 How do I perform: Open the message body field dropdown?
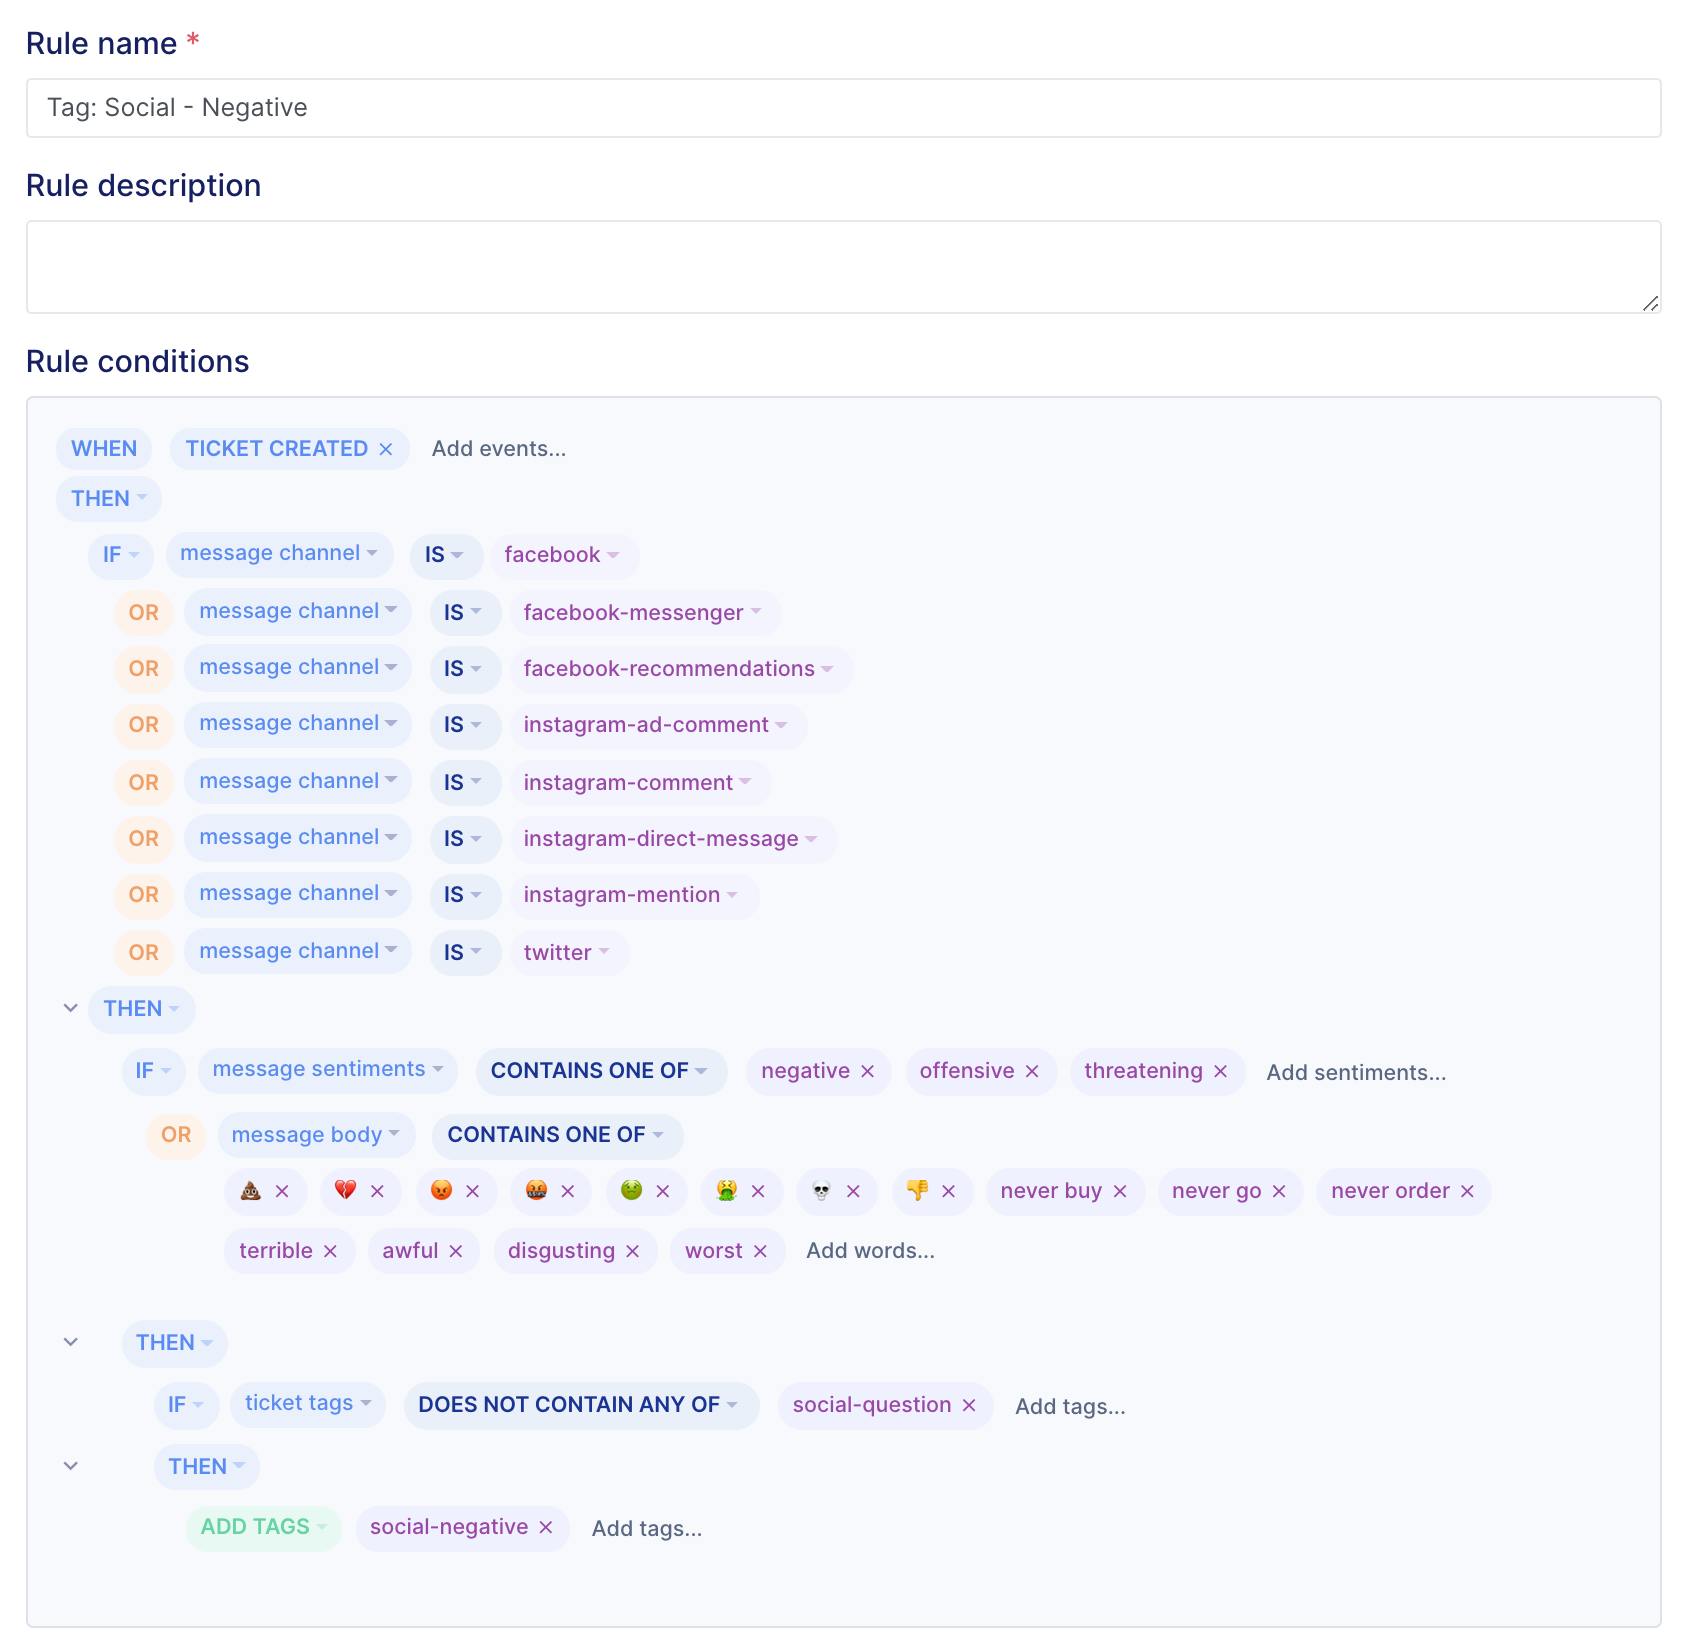coord(316,1135)
